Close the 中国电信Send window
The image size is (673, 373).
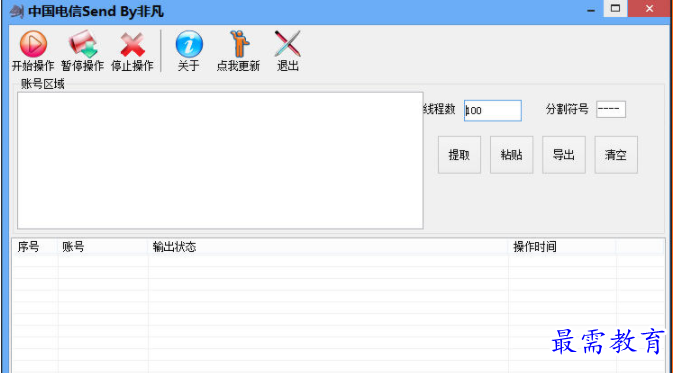coord(650,9)
